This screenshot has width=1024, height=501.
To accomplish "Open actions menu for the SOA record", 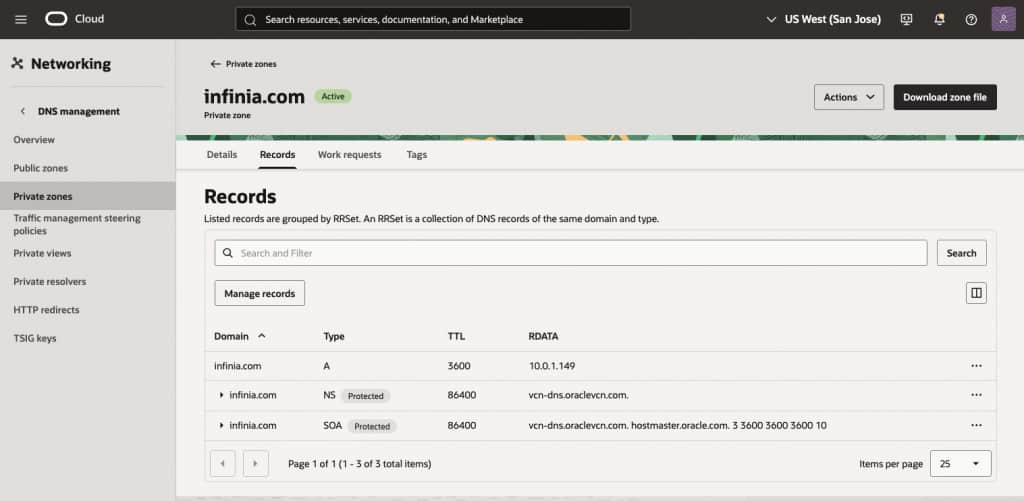I will tap(976, 425).
